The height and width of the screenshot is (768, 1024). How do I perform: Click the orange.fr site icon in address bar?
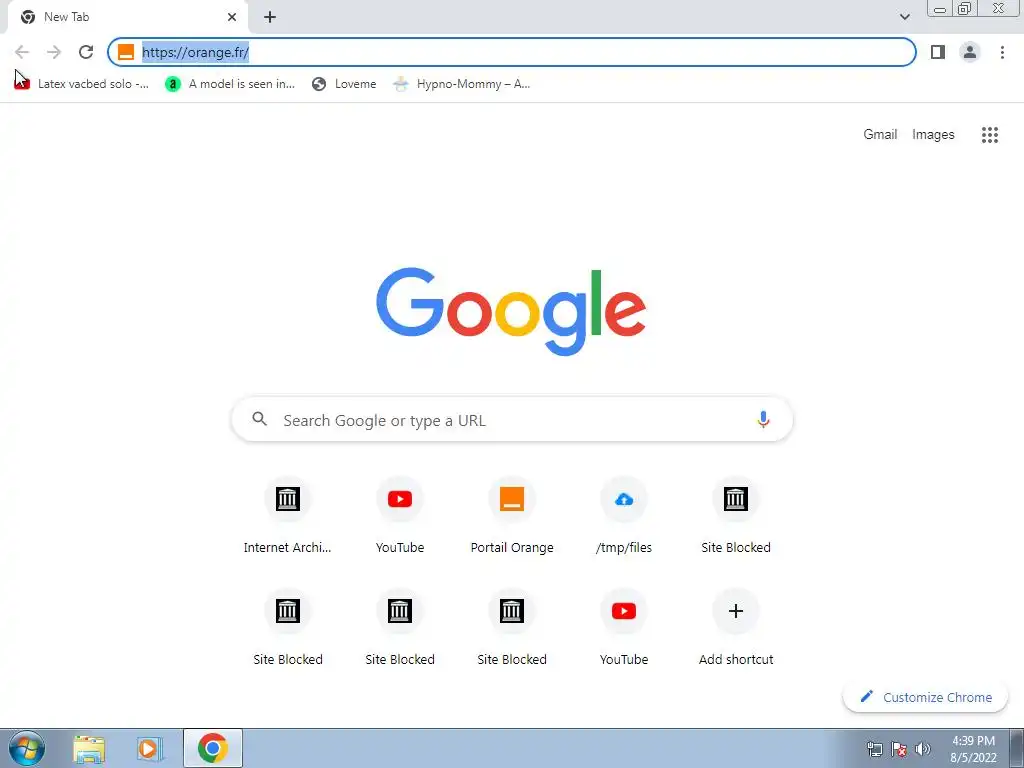[126, 52]
